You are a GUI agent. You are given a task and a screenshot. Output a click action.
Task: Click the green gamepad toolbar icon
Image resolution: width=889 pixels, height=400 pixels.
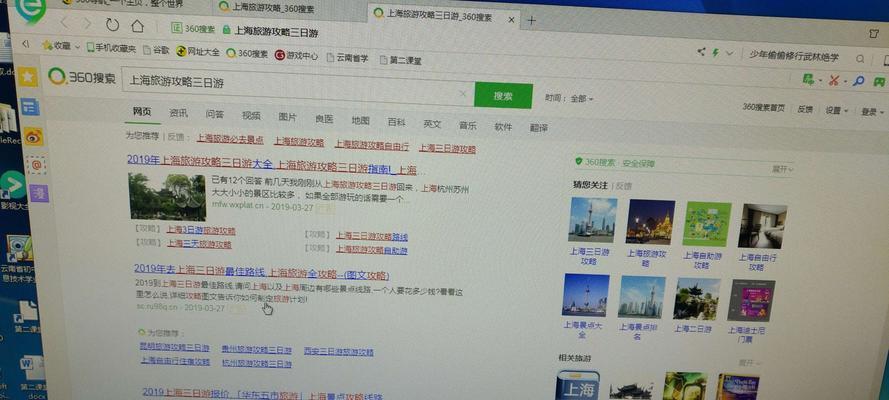[x=879, y=82]
